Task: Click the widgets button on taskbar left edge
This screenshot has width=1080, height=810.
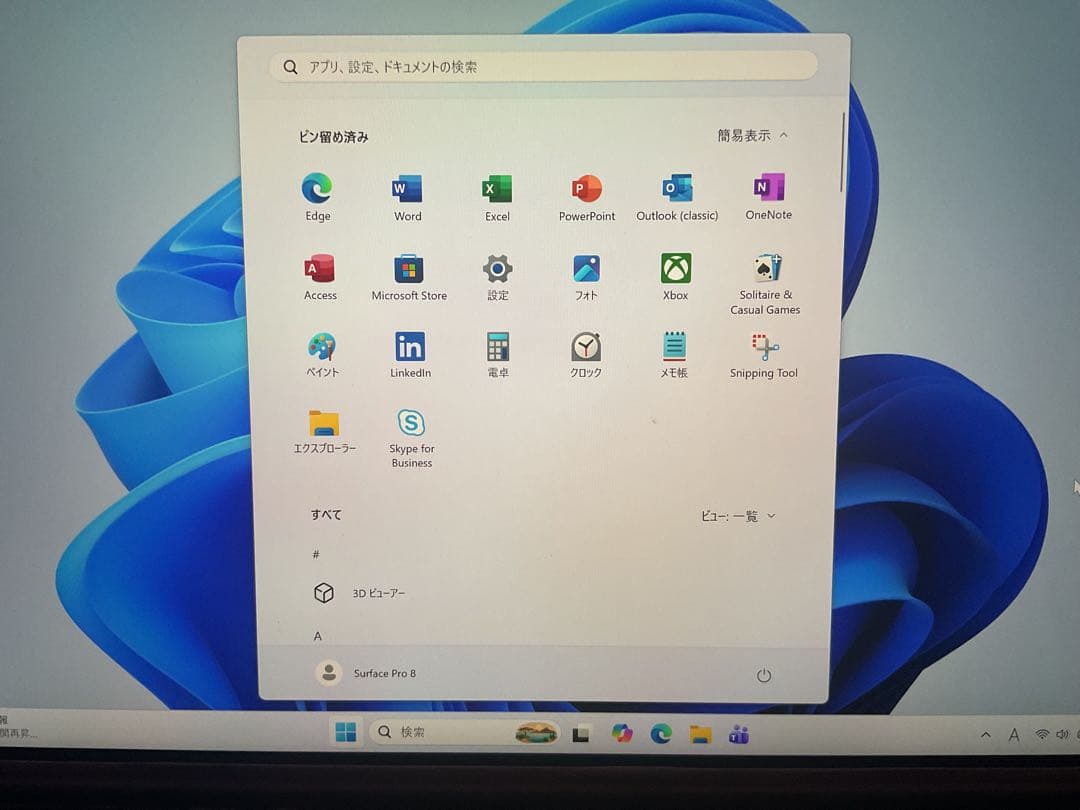Action: [x=19, y=727]
